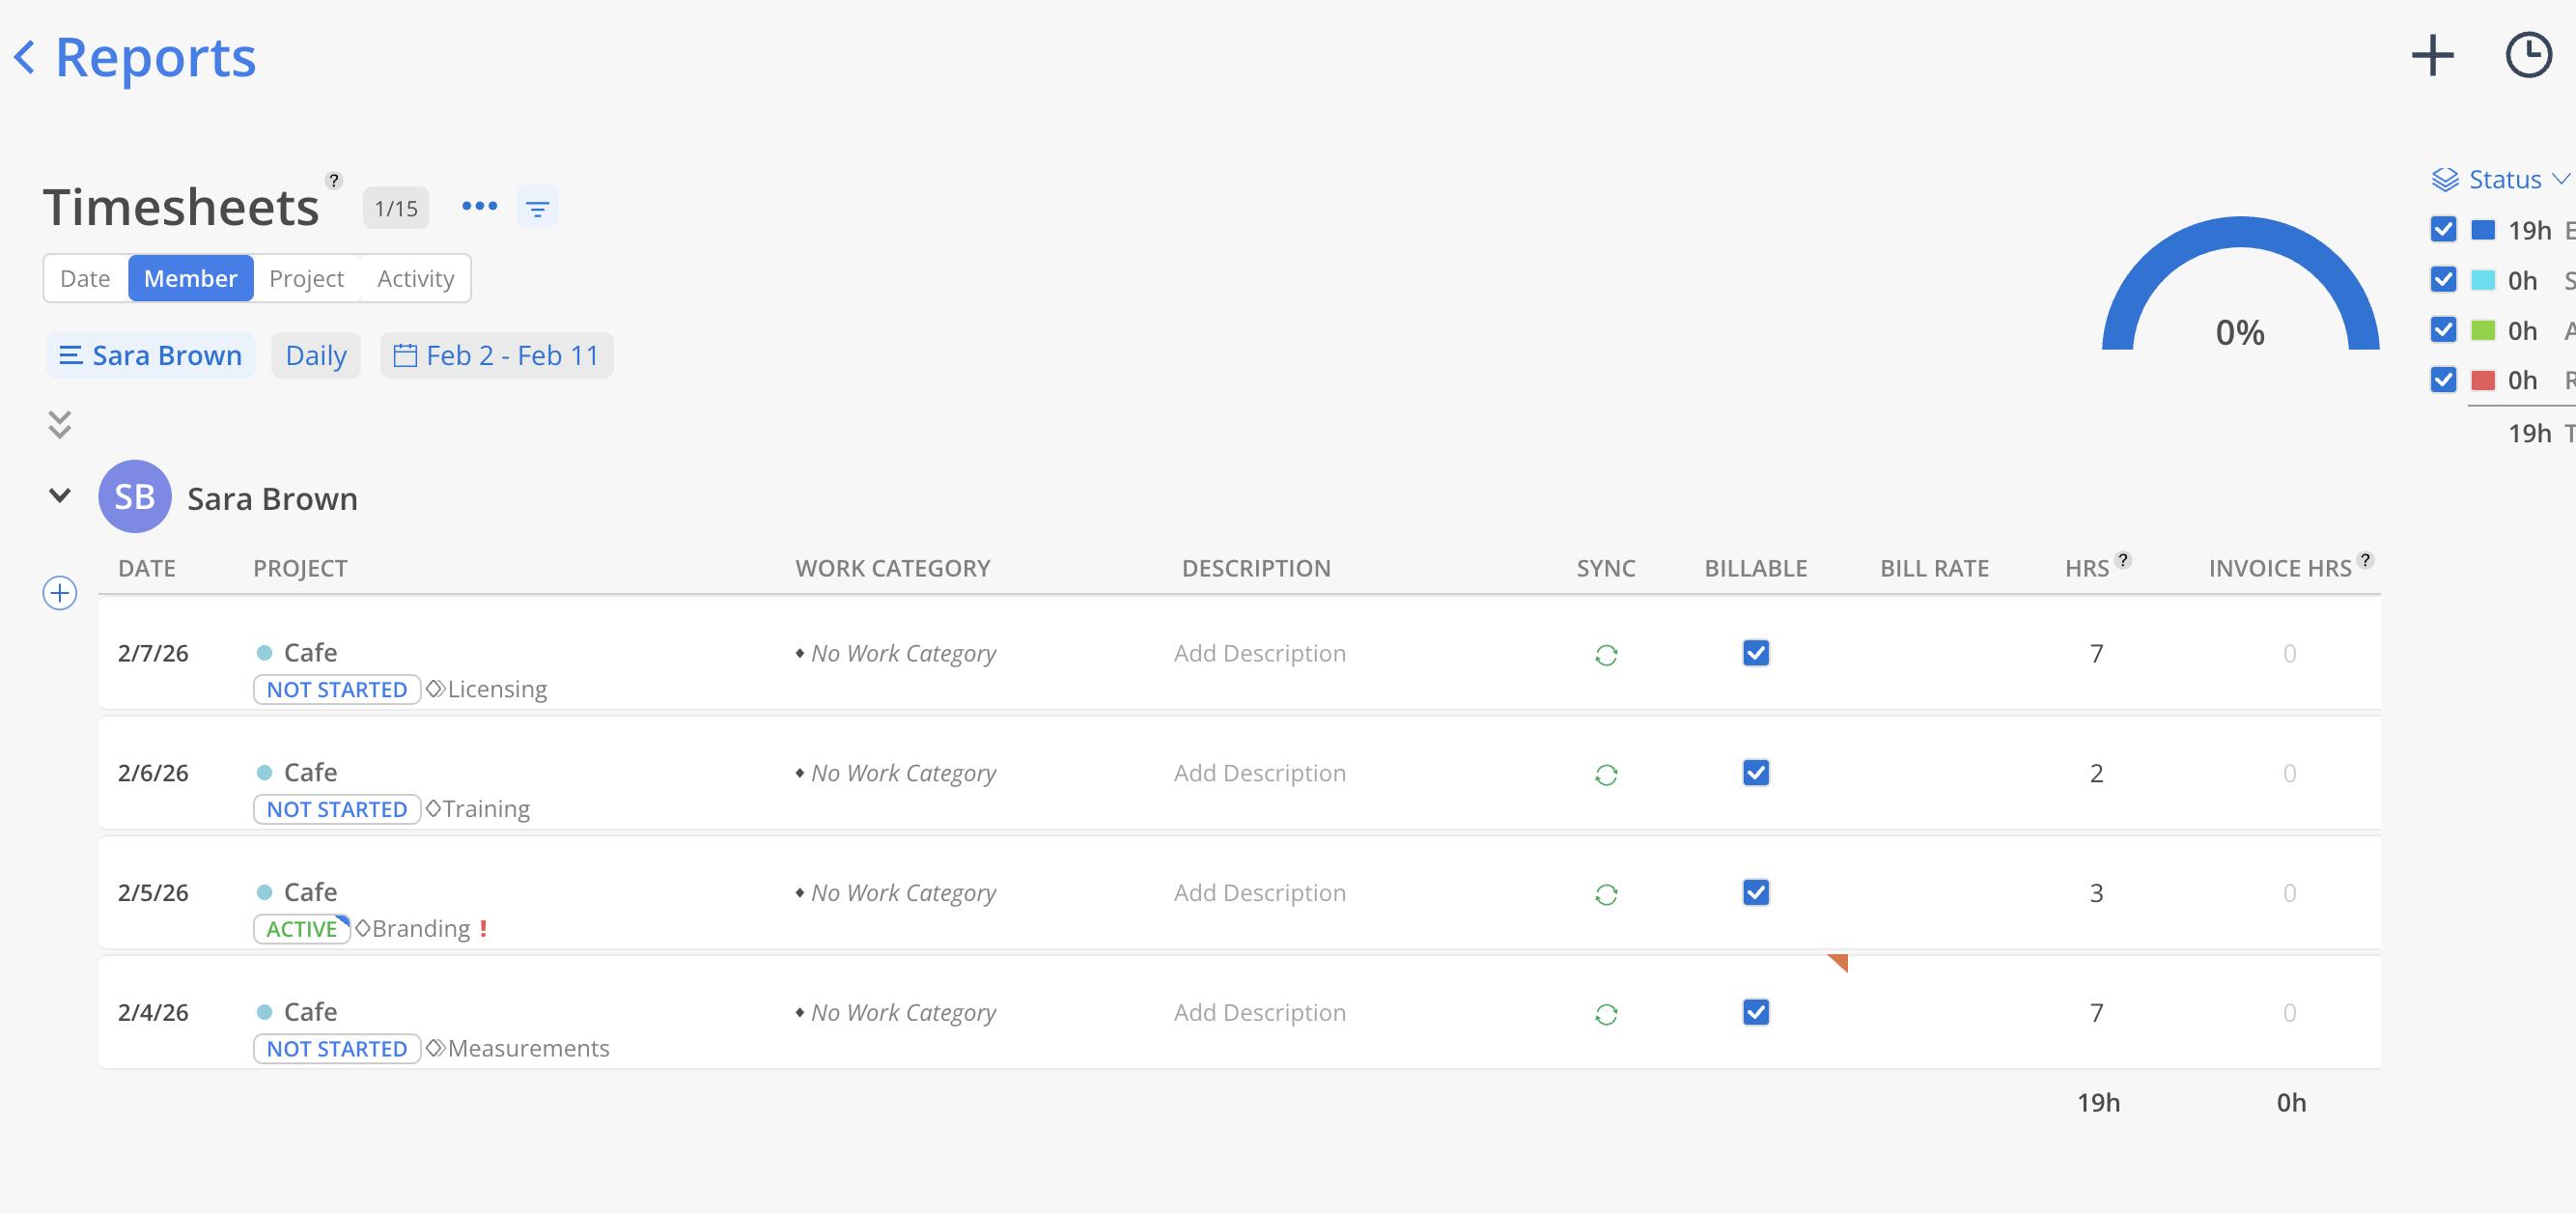Viewport: 2576px width, 1213px height.
Task: Switch to the Project tab
Action: coord(306,278)
